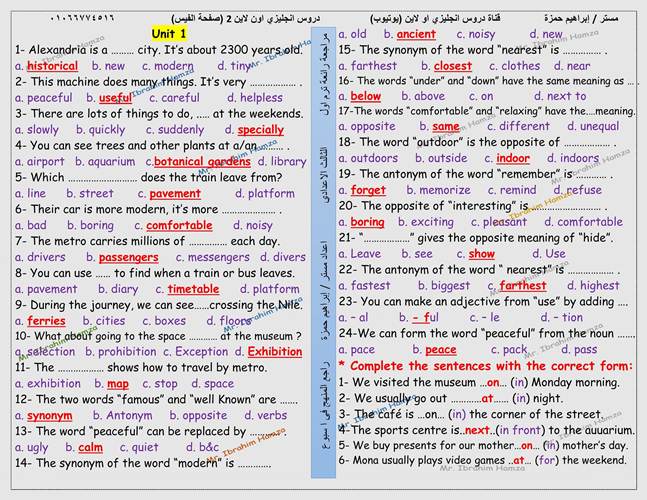Choose the option "b. exciting"

tap(425, 222)
